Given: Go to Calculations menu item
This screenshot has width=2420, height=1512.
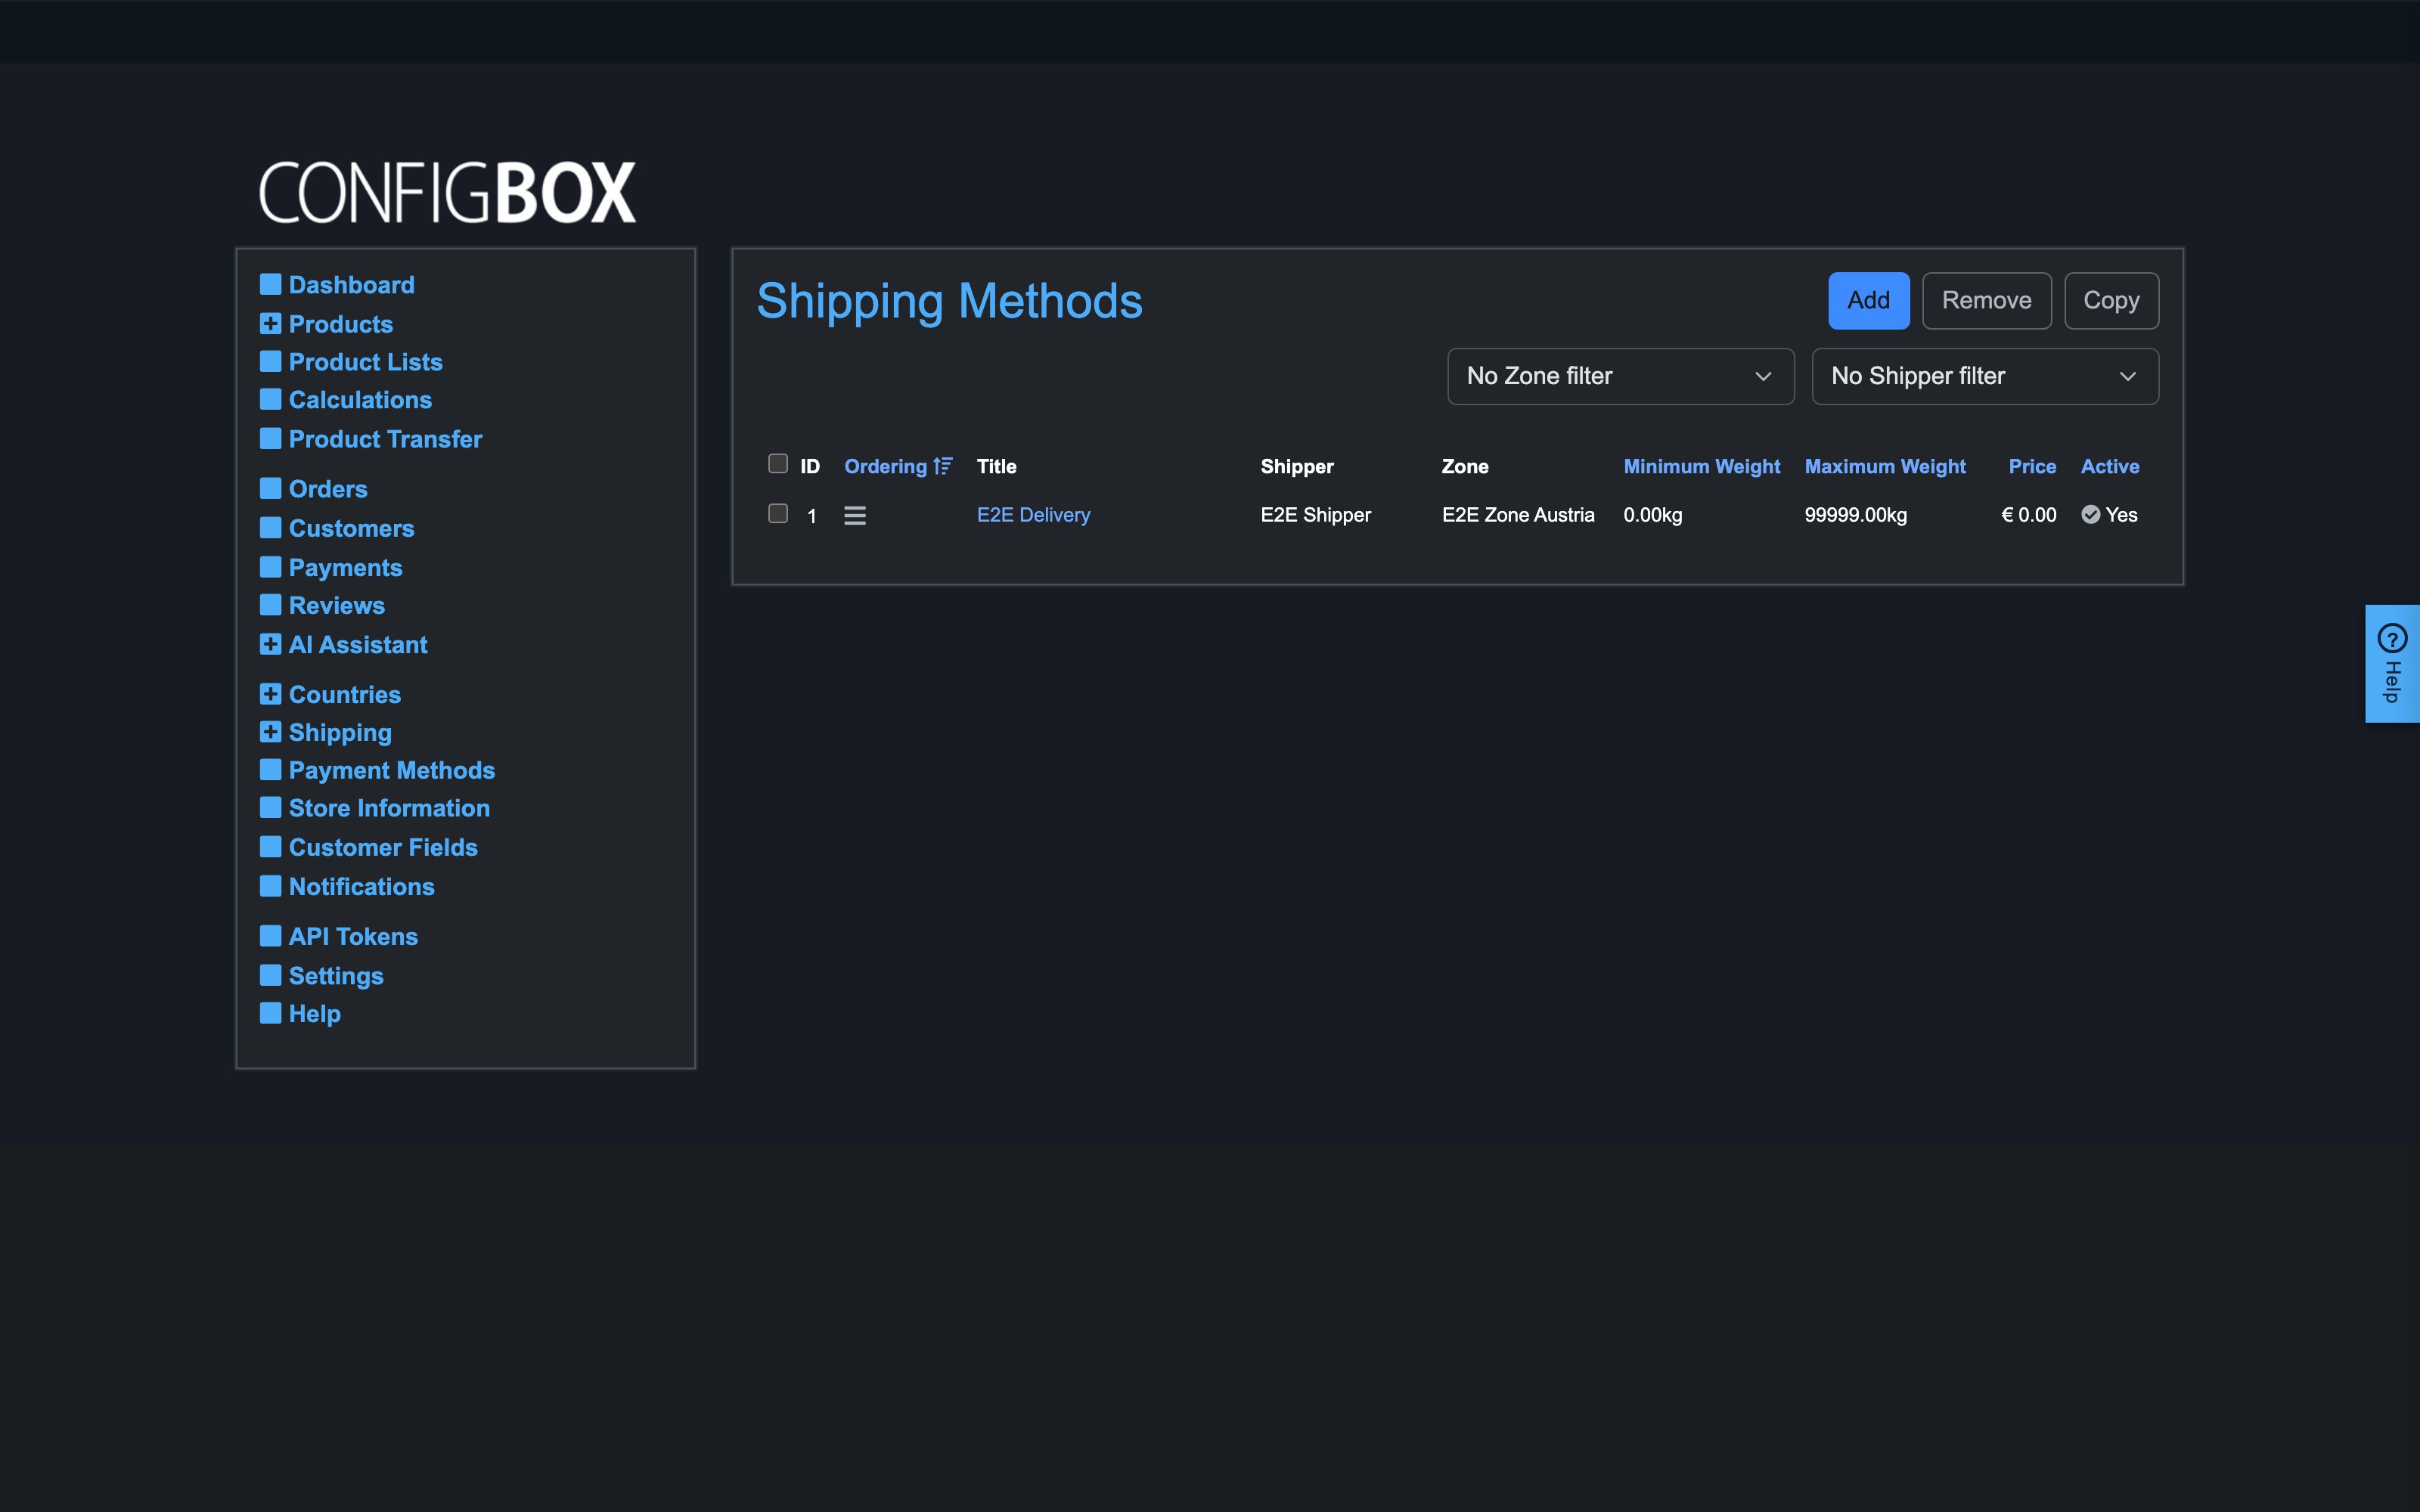Looking at the screenshot, I should click(360, 400).
